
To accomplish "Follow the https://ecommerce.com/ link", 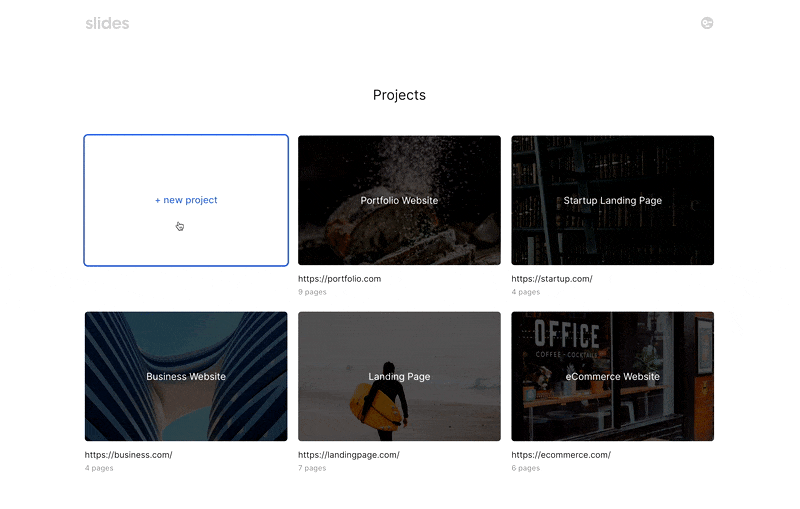I will click(561, 455).
